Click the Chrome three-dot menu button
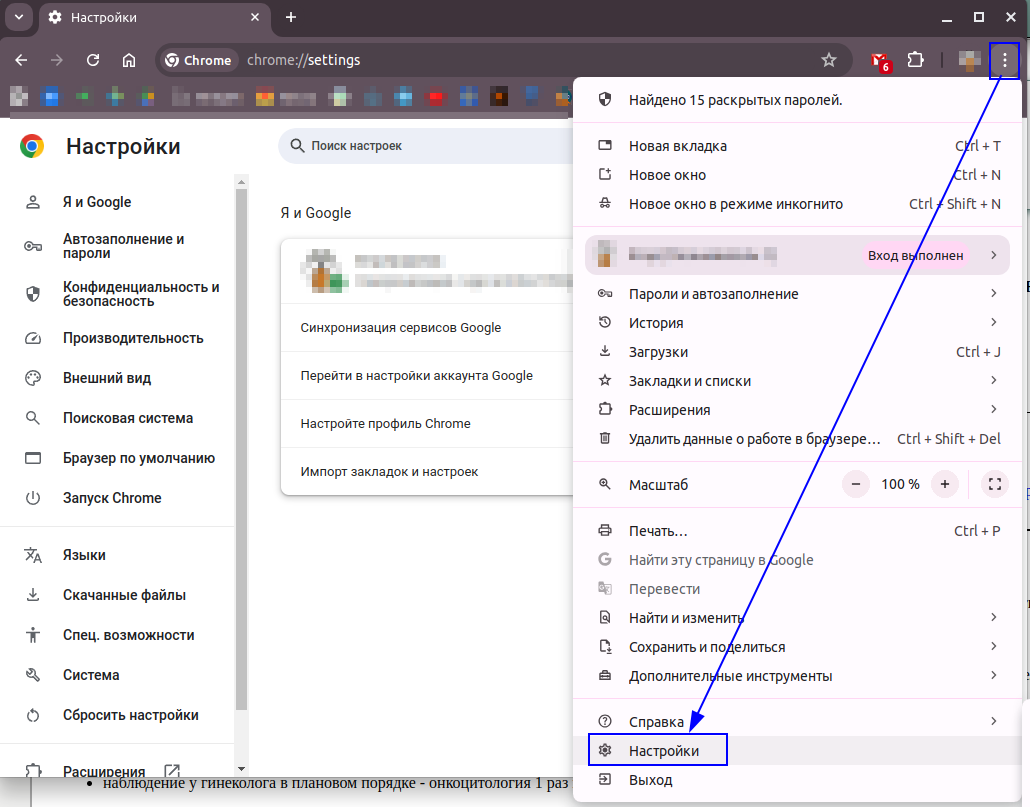This screenshot has width=1030, height=807. (x=1004, y=60)
